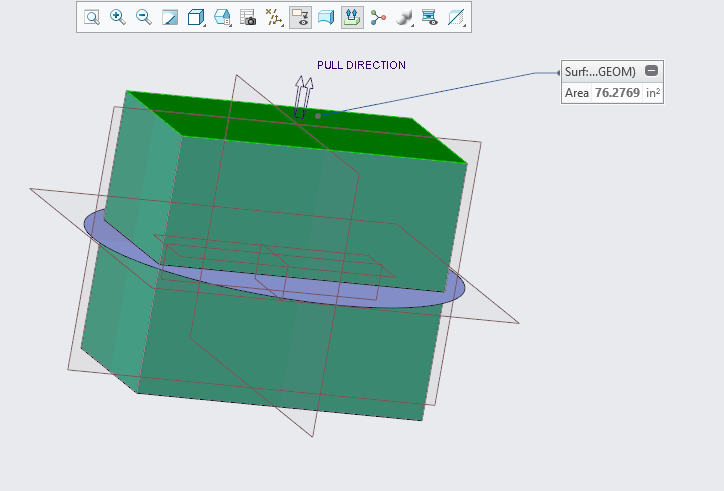Open the Datum Display Filters dropdown
724x491 pixels.
[274, 18]
